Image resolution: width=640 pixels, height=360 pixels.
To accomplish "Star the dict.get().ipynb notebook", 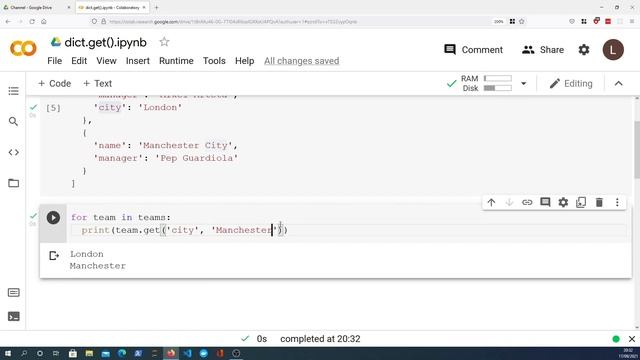I will point(164,42).
